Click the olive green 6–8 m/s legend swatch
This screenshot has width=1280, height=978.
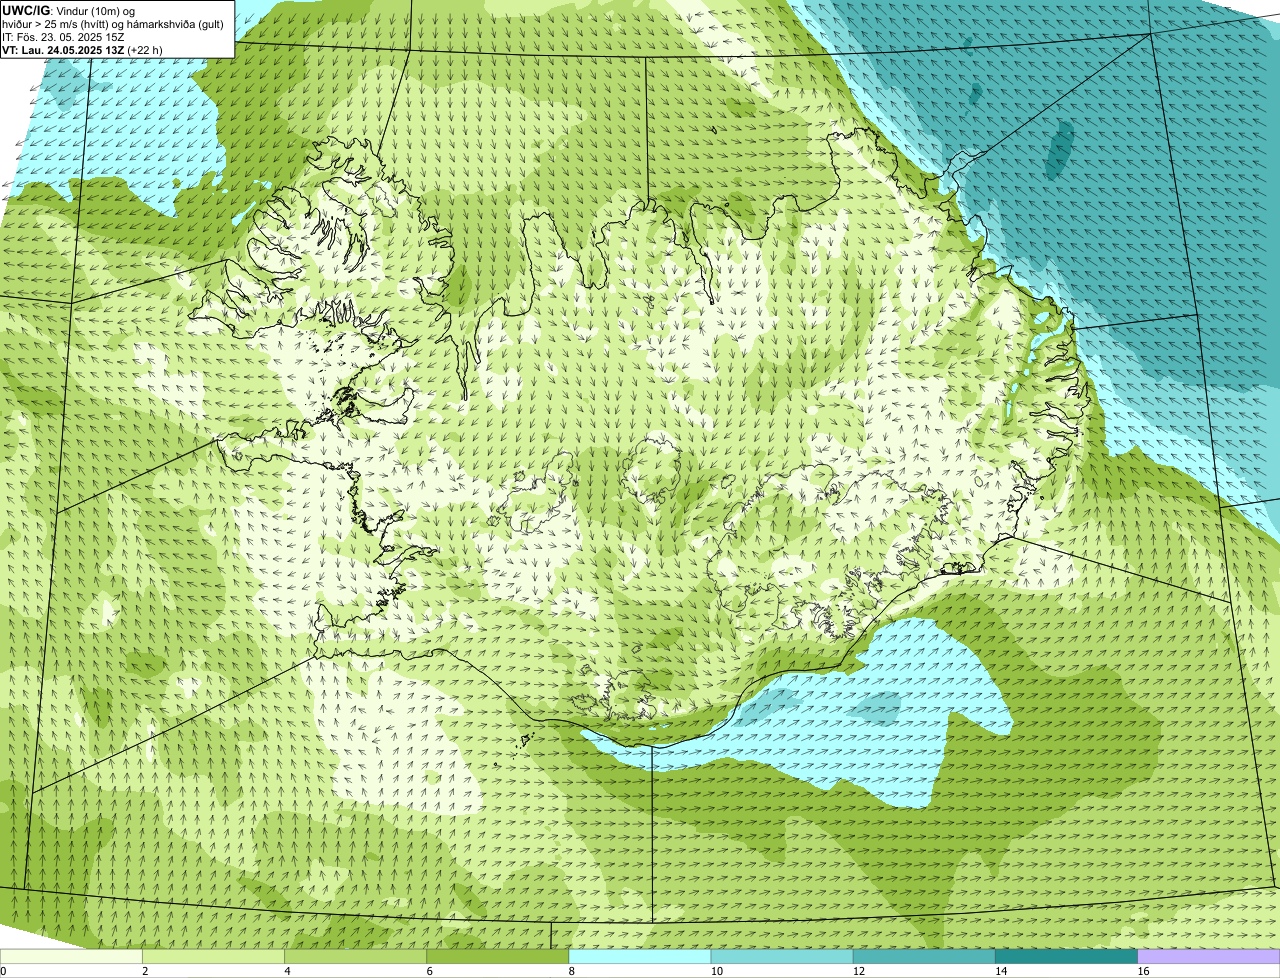coord(498,957)
